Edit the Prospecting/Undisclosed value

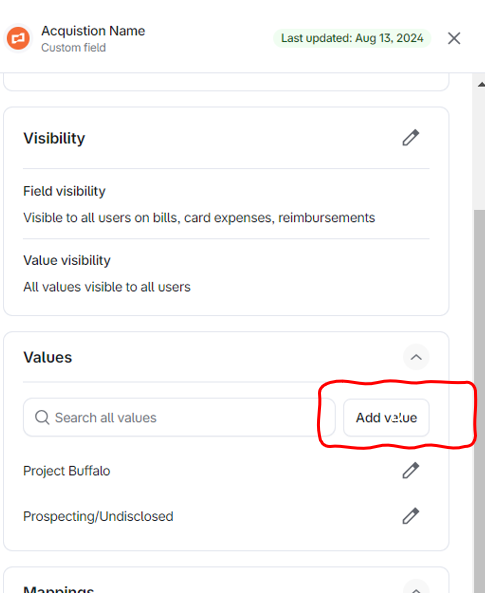(x=411, y=516)
